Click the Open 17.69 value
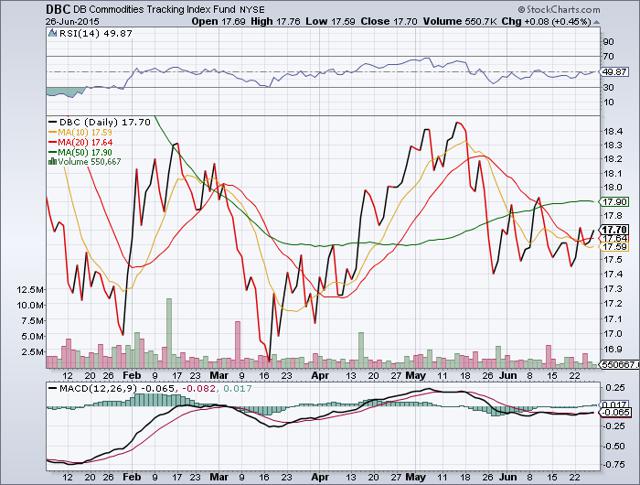Screen dimensions: 640x485 coord(218,21)
